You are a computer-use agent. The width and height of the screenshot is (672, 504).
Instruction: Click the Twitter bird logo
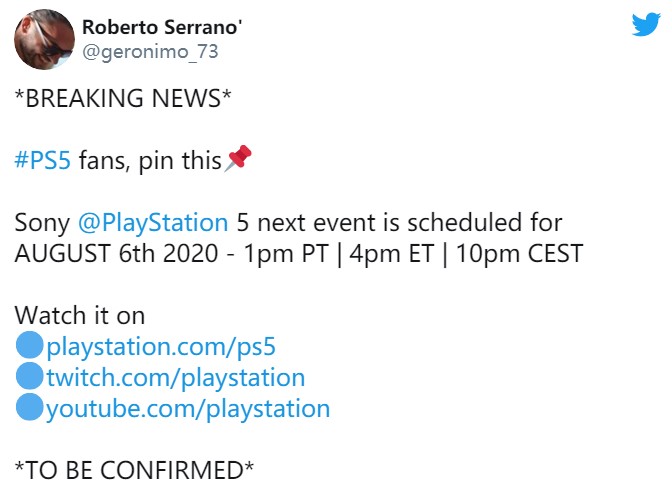tap(645, 24)
